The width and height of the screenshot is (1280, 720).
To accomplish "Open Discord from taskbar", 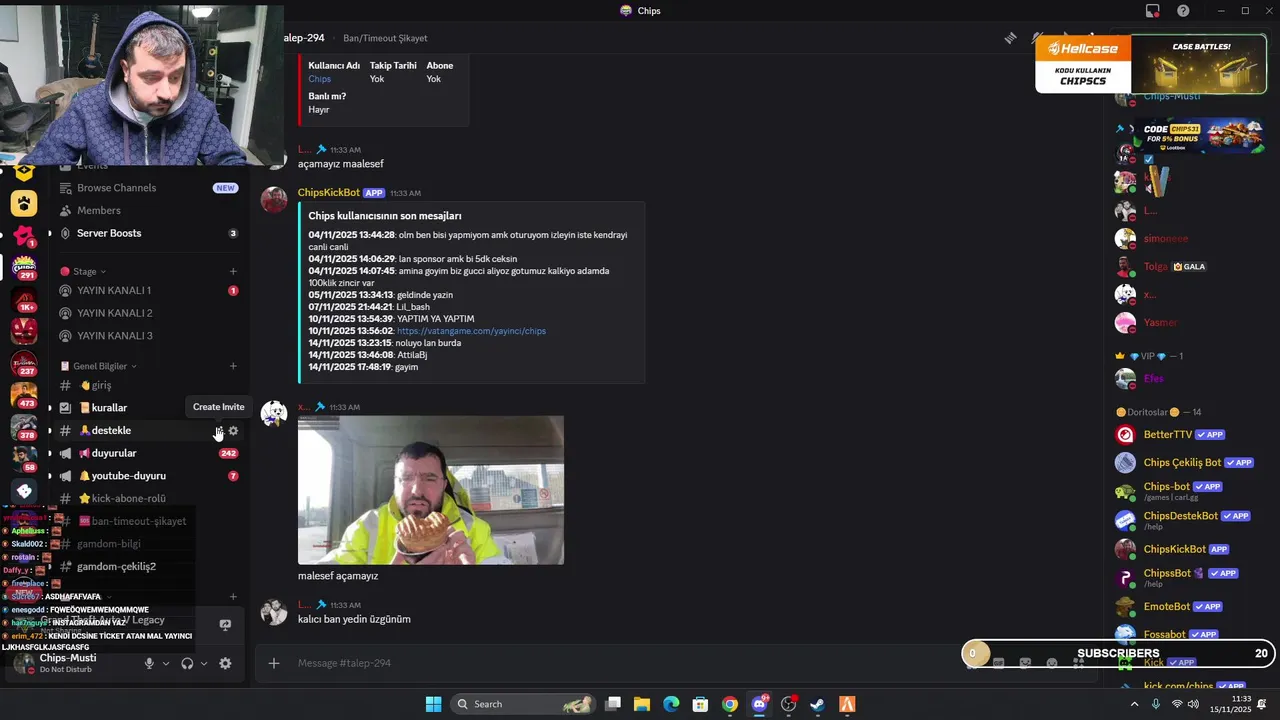I will click(x=759, y=704).
